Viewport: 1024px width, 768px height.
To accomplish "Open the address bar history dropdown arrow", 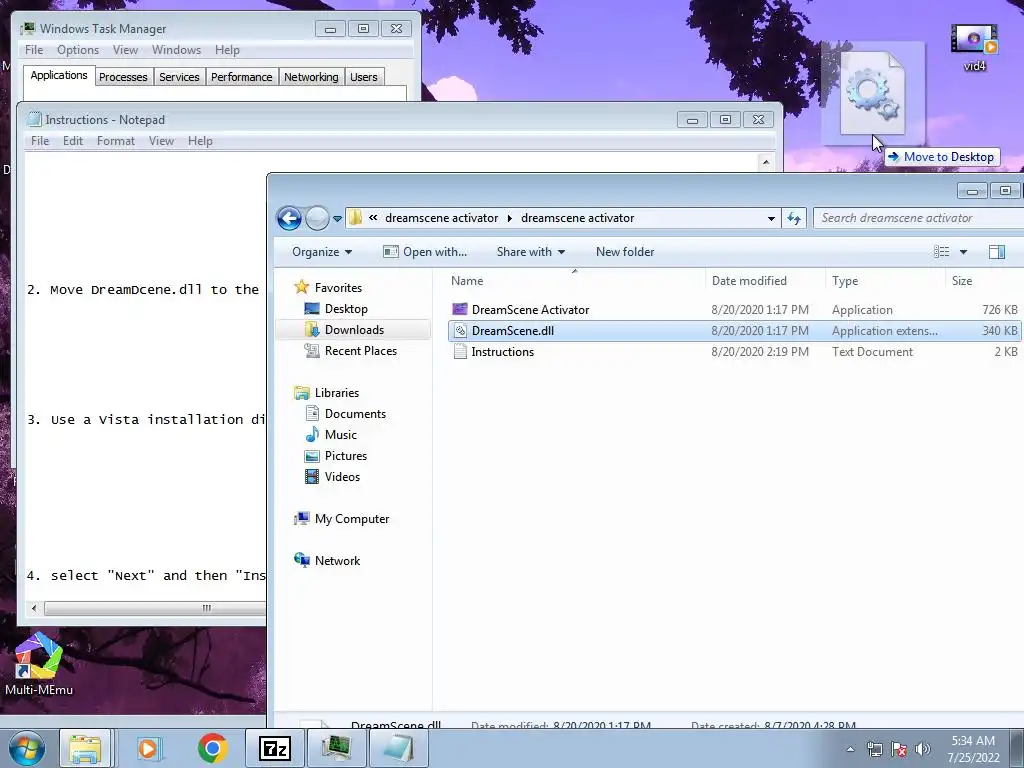I will [x=771, y=218].
